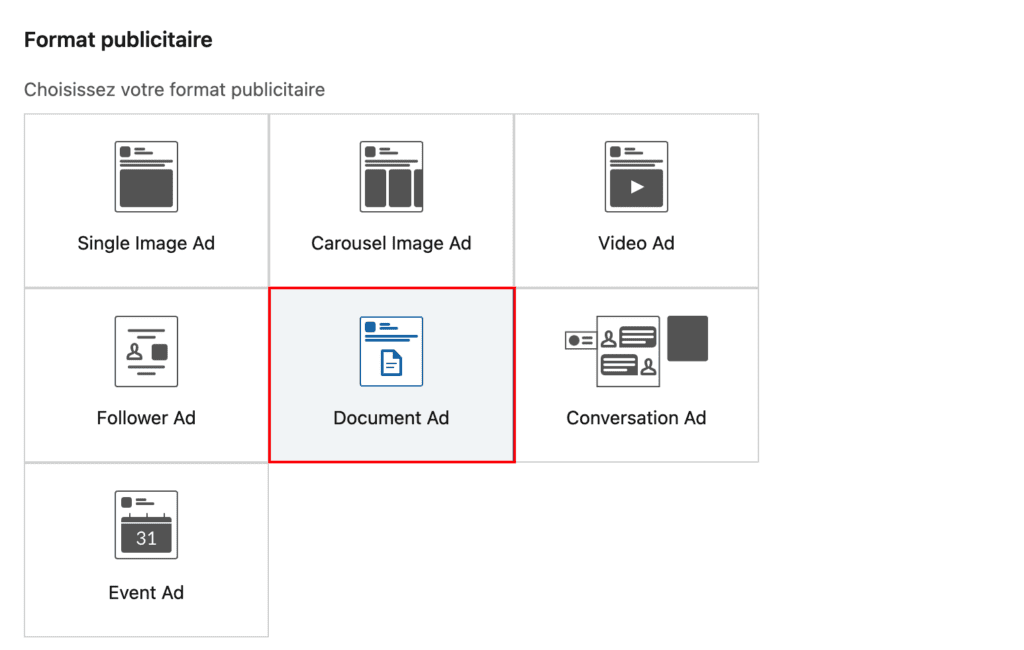Select the Event Ad calendar icon
Image resolution: width=1024 pixels, height=650 pixels.
click(x=146, y=523)
